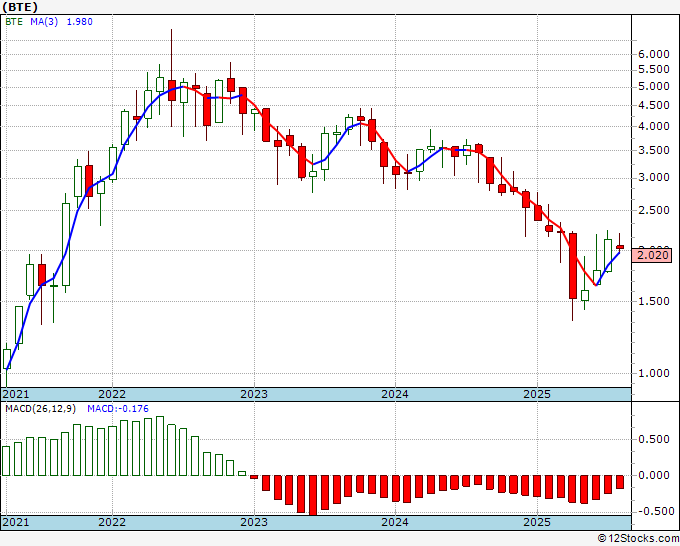Click 2023 on the MACD time axis
Viewport: 680px width, 546px height.
click(254, 522)
